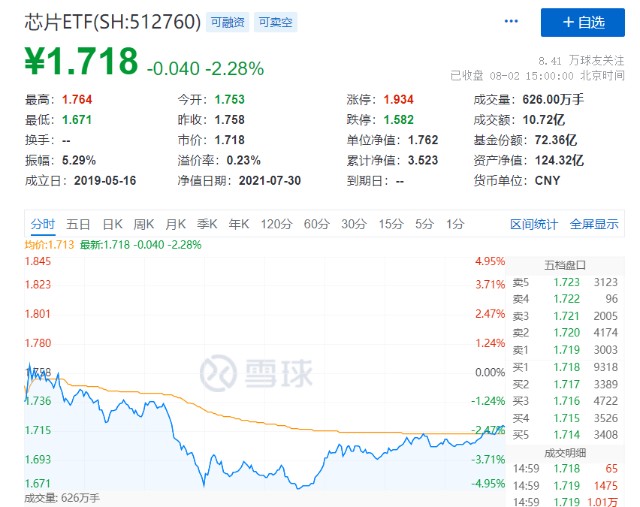Switch to the 季K chart tab
Viewport: 640px width, 507px height.
207,224
